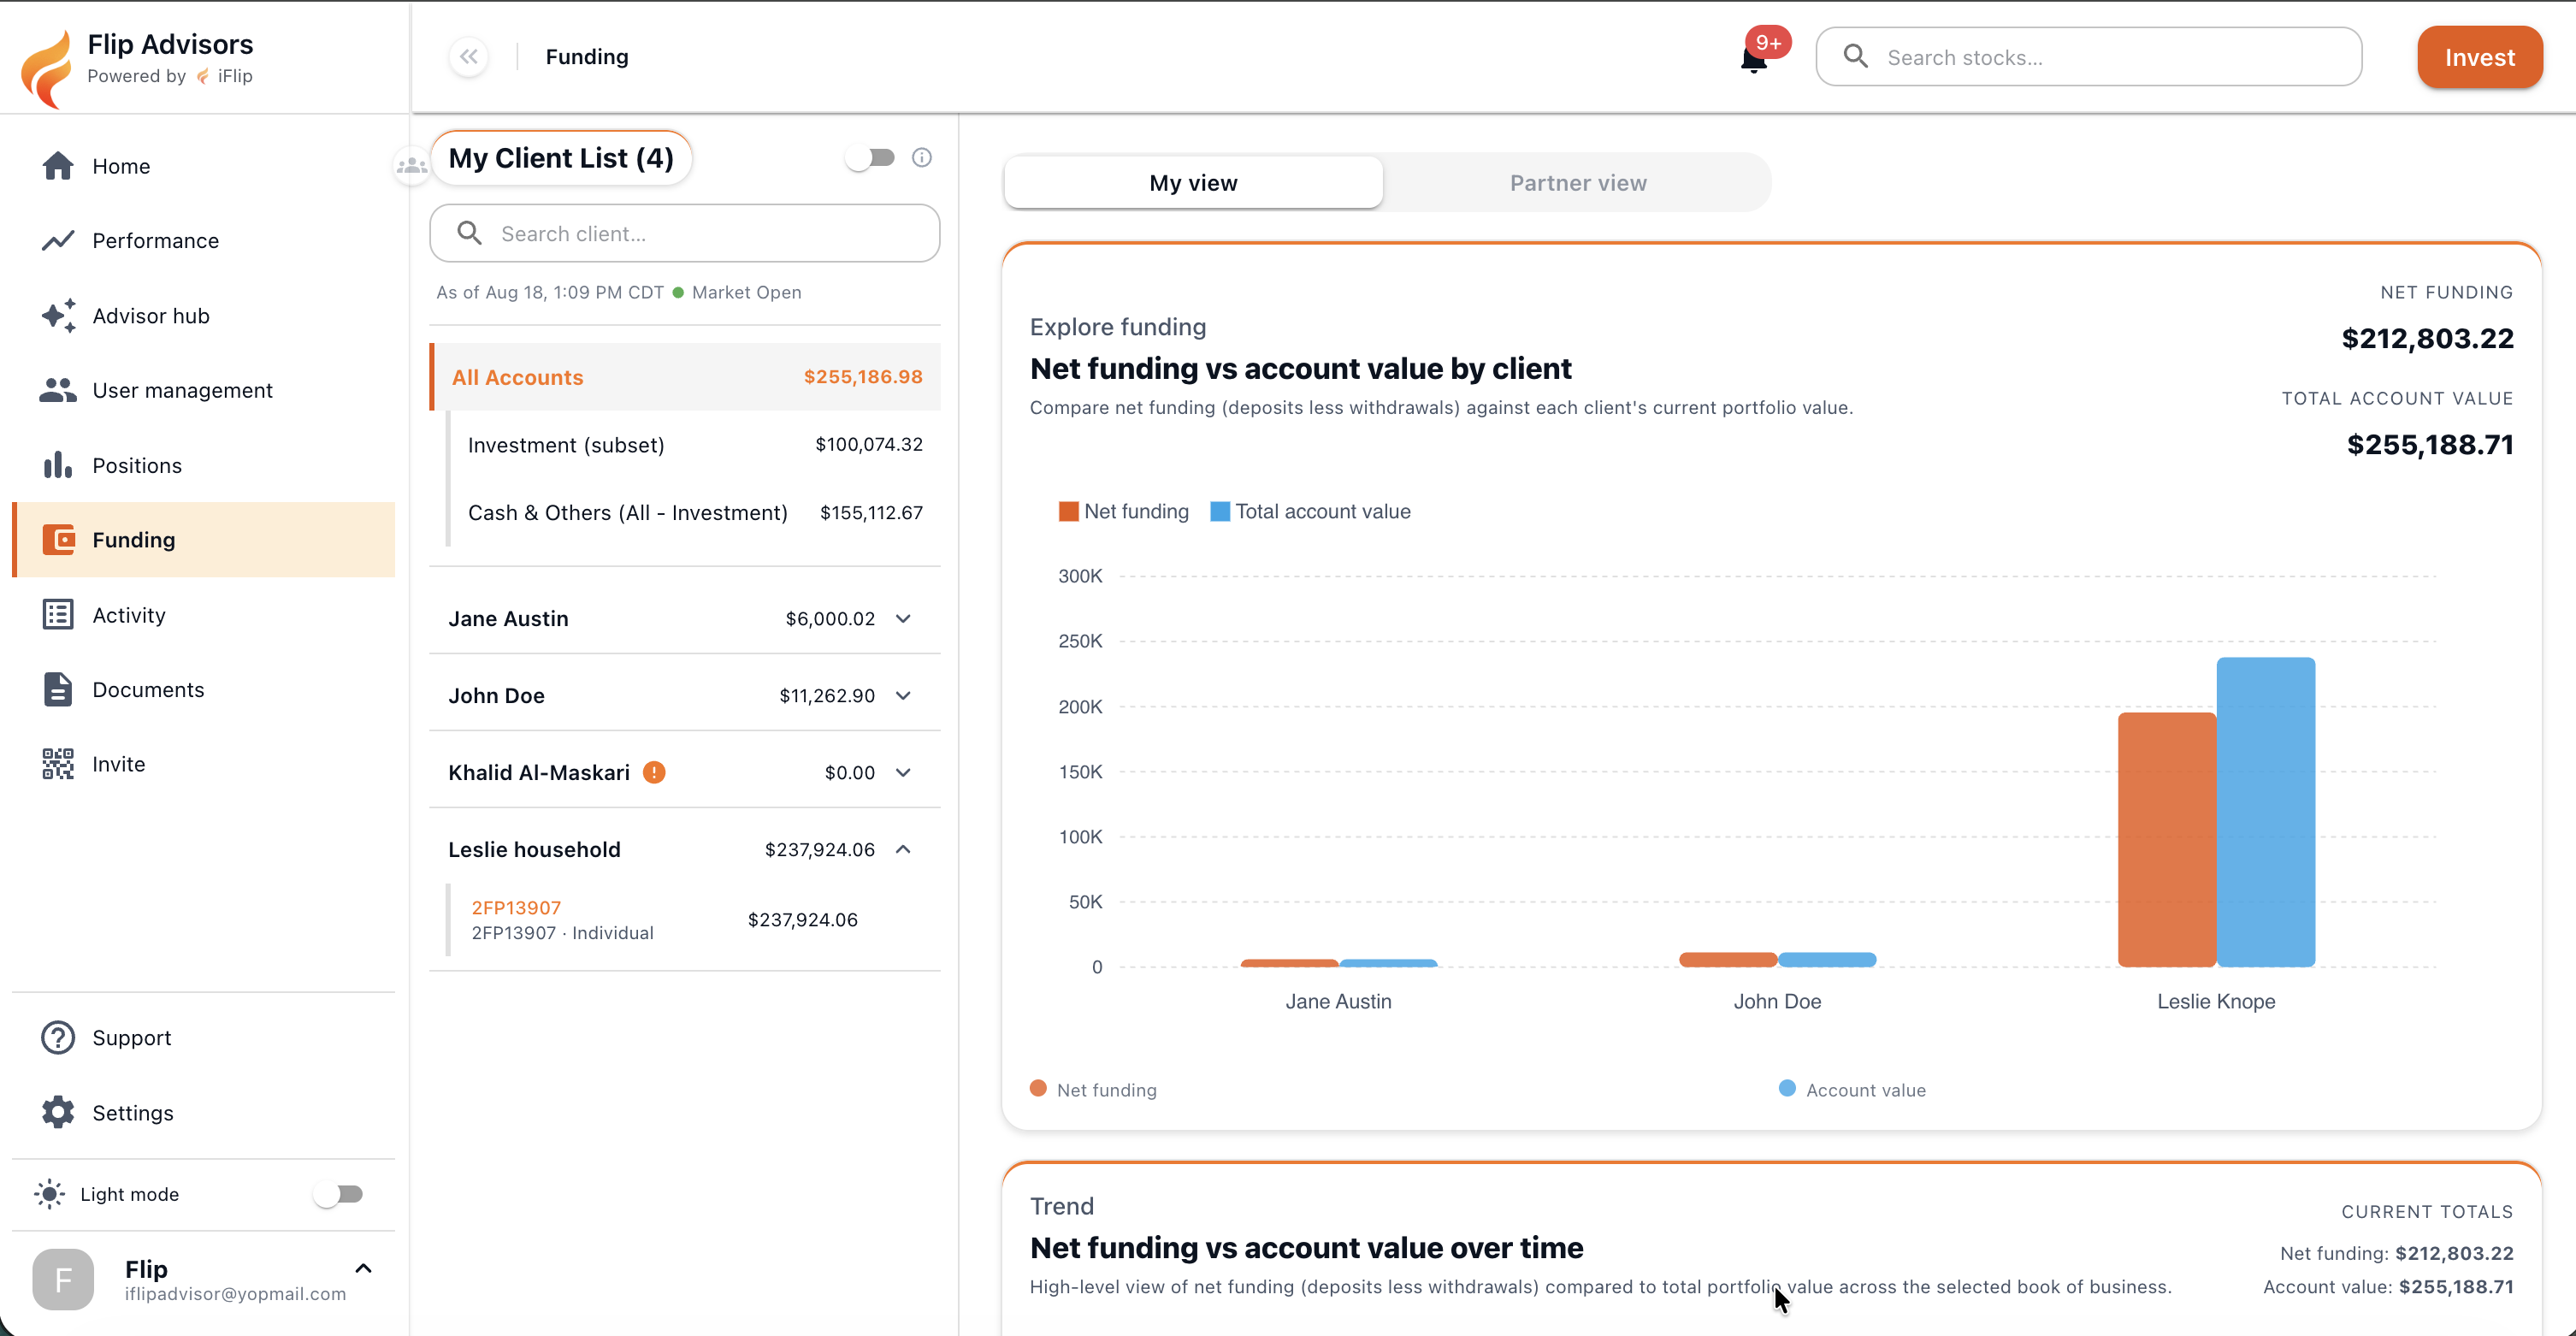Screen dimensions: 2576x1336
Task: Click the client group icon beside My Client List
Action: [411, 165]
